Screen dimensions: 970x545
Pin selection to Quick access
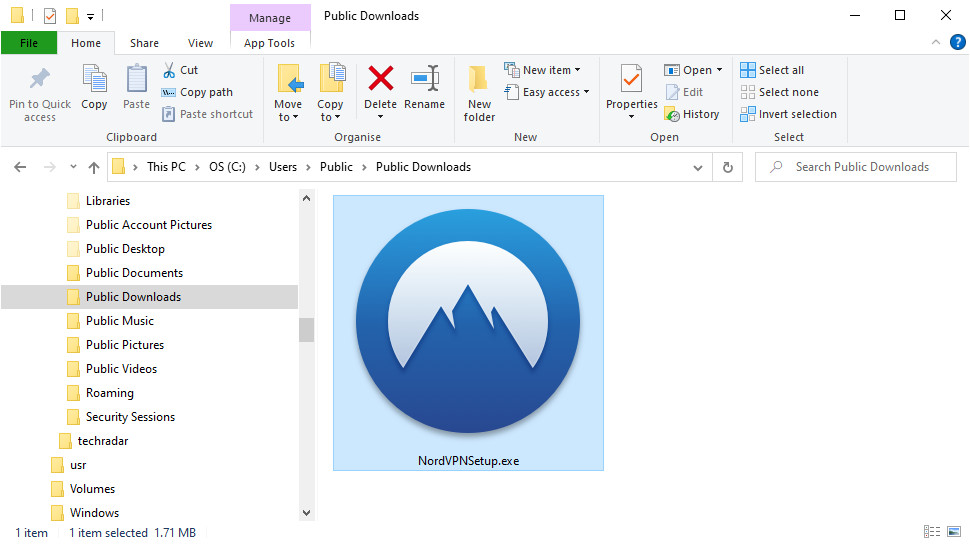[40, 94]
